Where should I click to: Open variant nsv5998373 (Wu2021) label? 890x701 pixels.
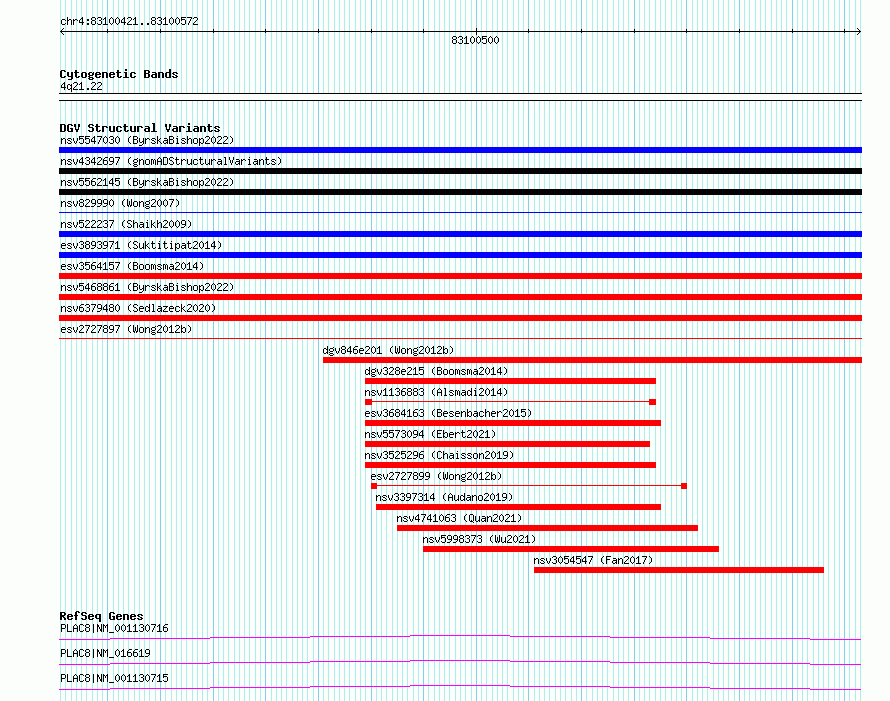tap(479, 539)
